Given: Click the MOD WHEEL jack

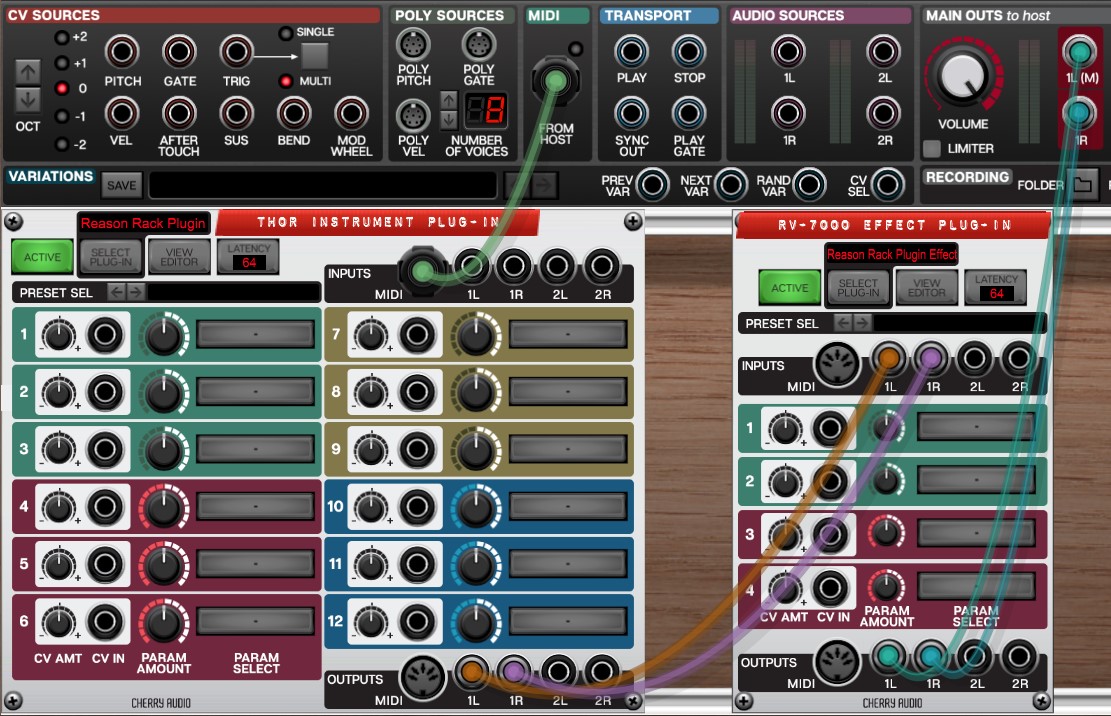Looking at the screenshot, I should point(351,113).
